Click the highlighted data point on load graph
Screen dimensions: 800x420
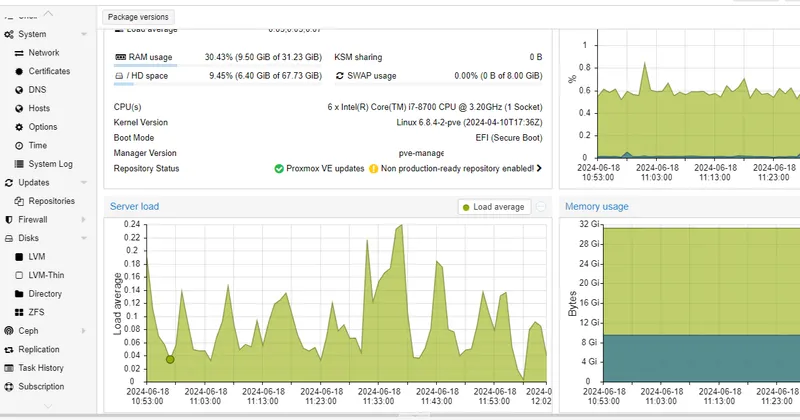tap(170, 360)
